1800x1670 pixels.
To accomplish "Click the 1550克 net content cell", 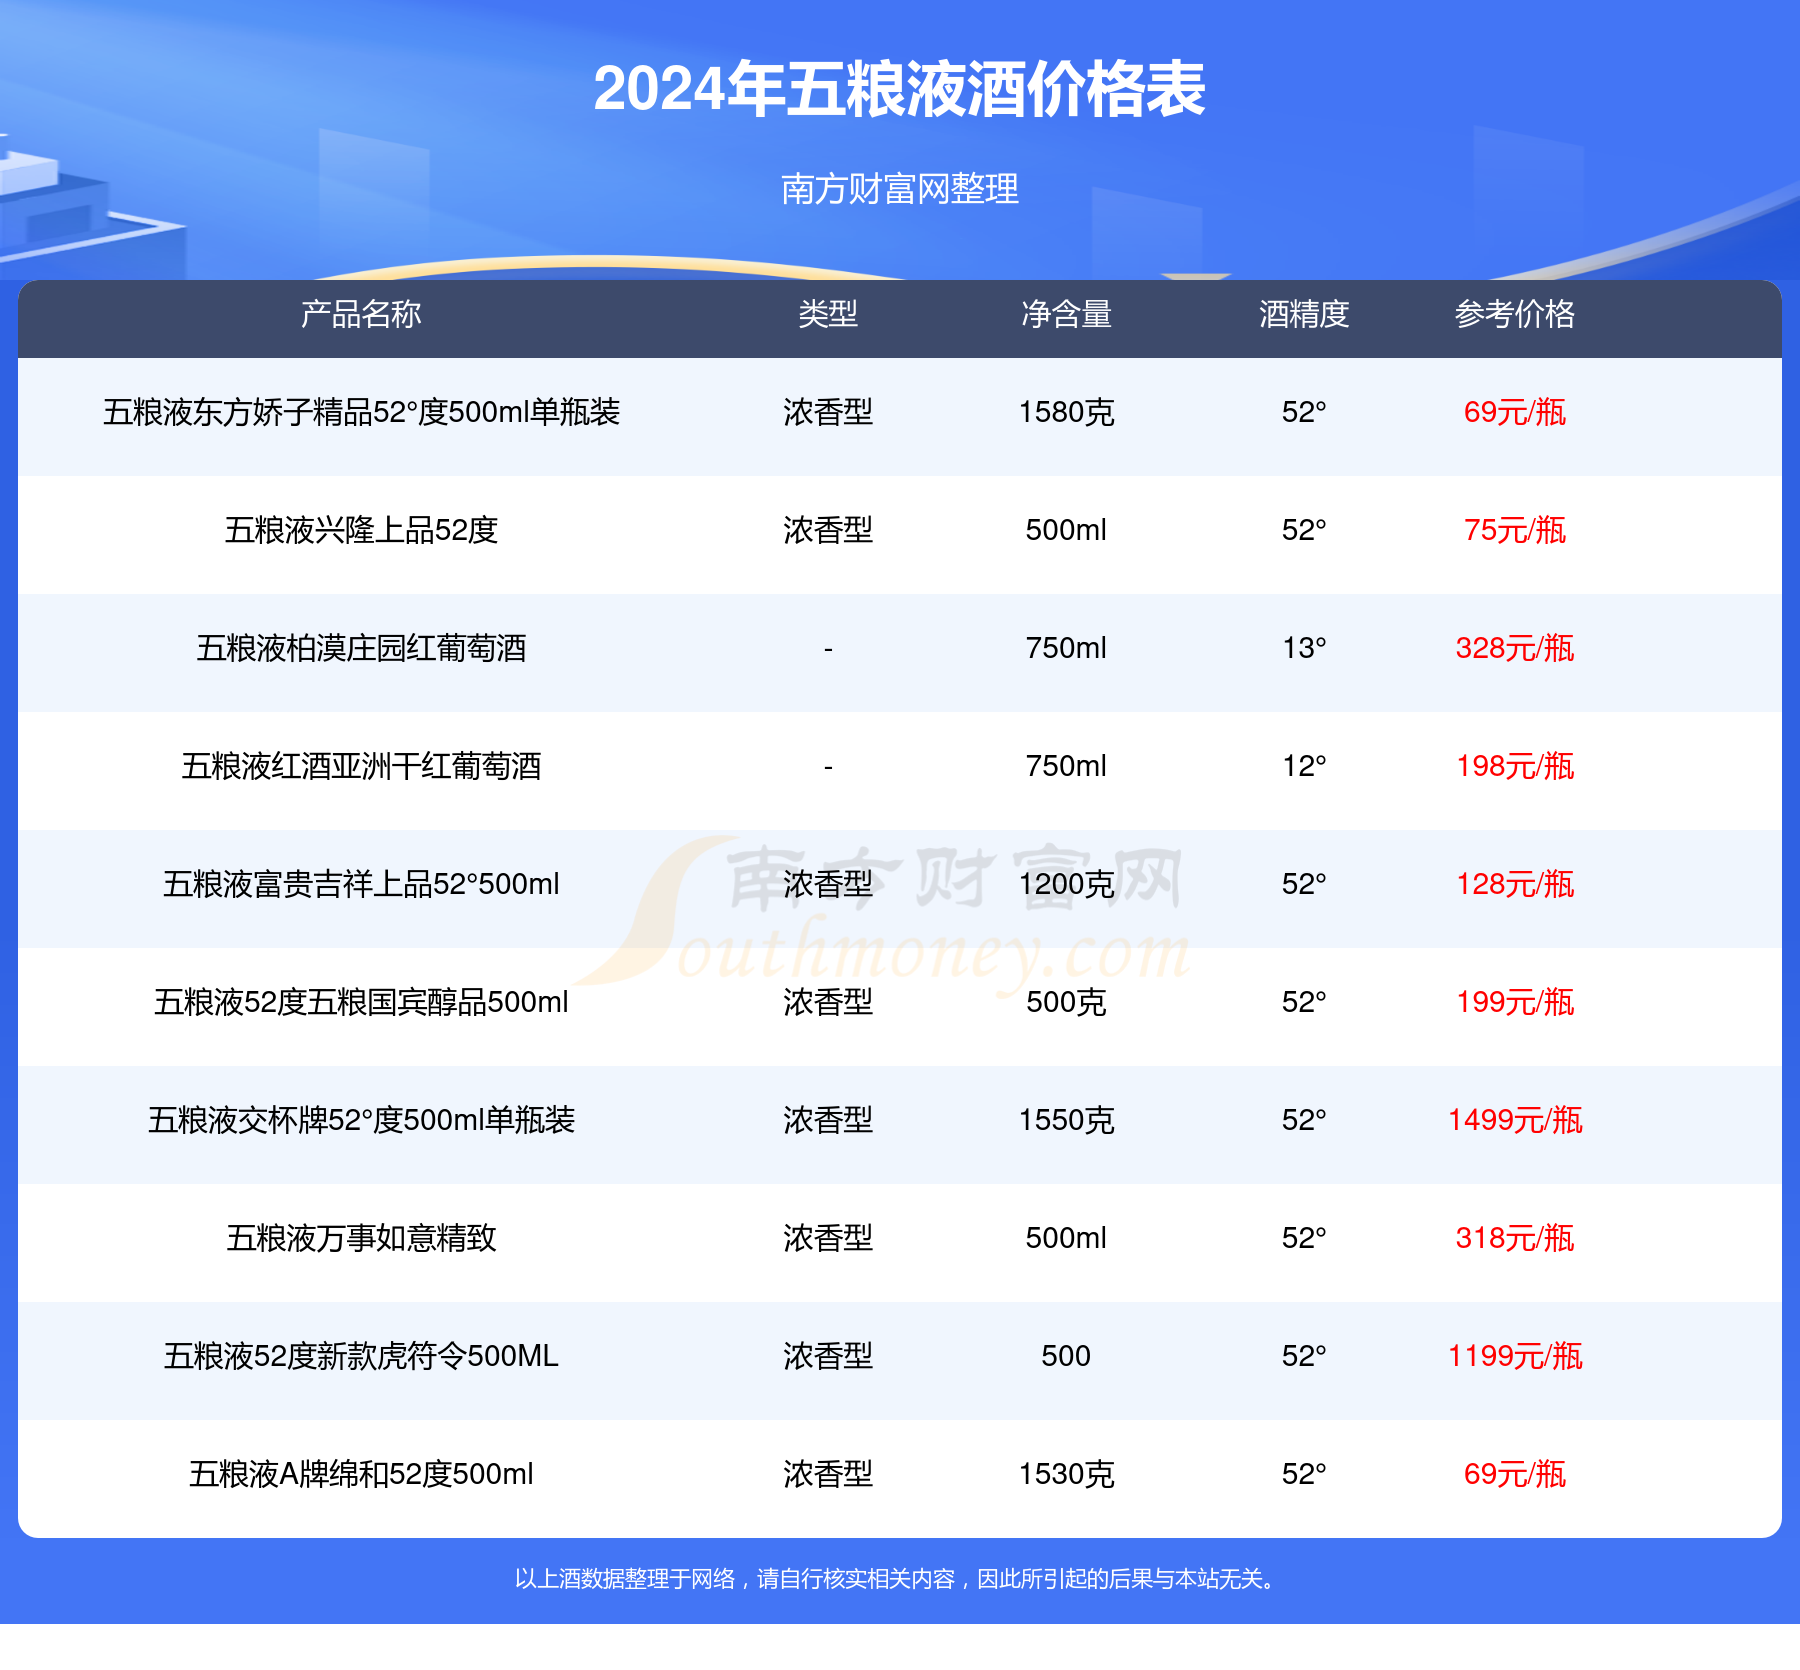I will pos(1066,1120).
